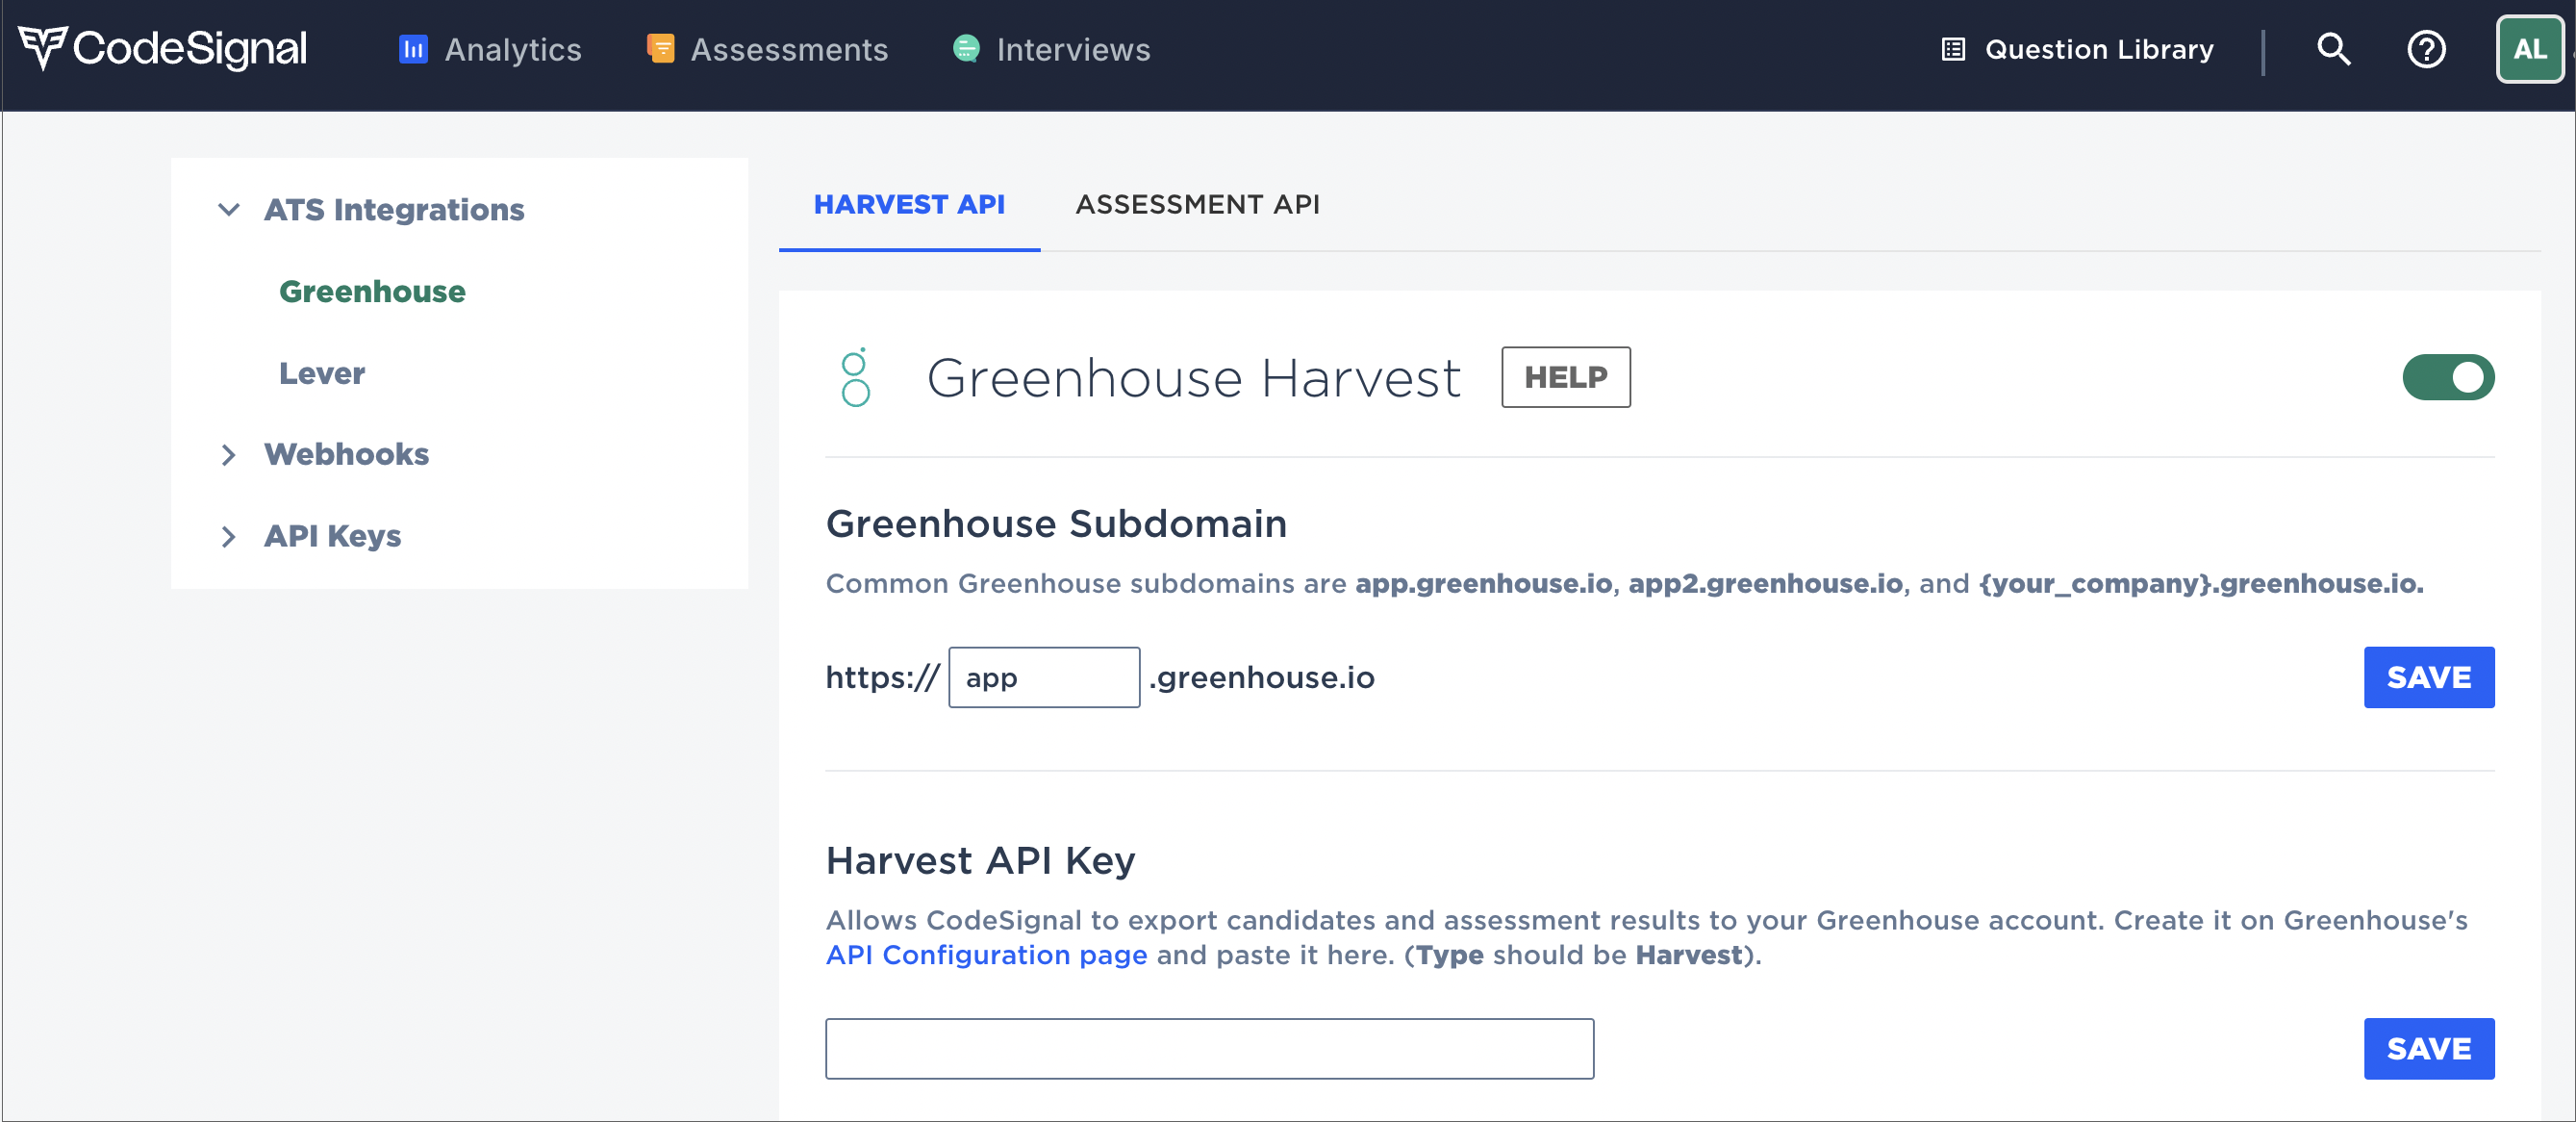
Task: Expand the API Keys section chevron
Action: [229, 536]
